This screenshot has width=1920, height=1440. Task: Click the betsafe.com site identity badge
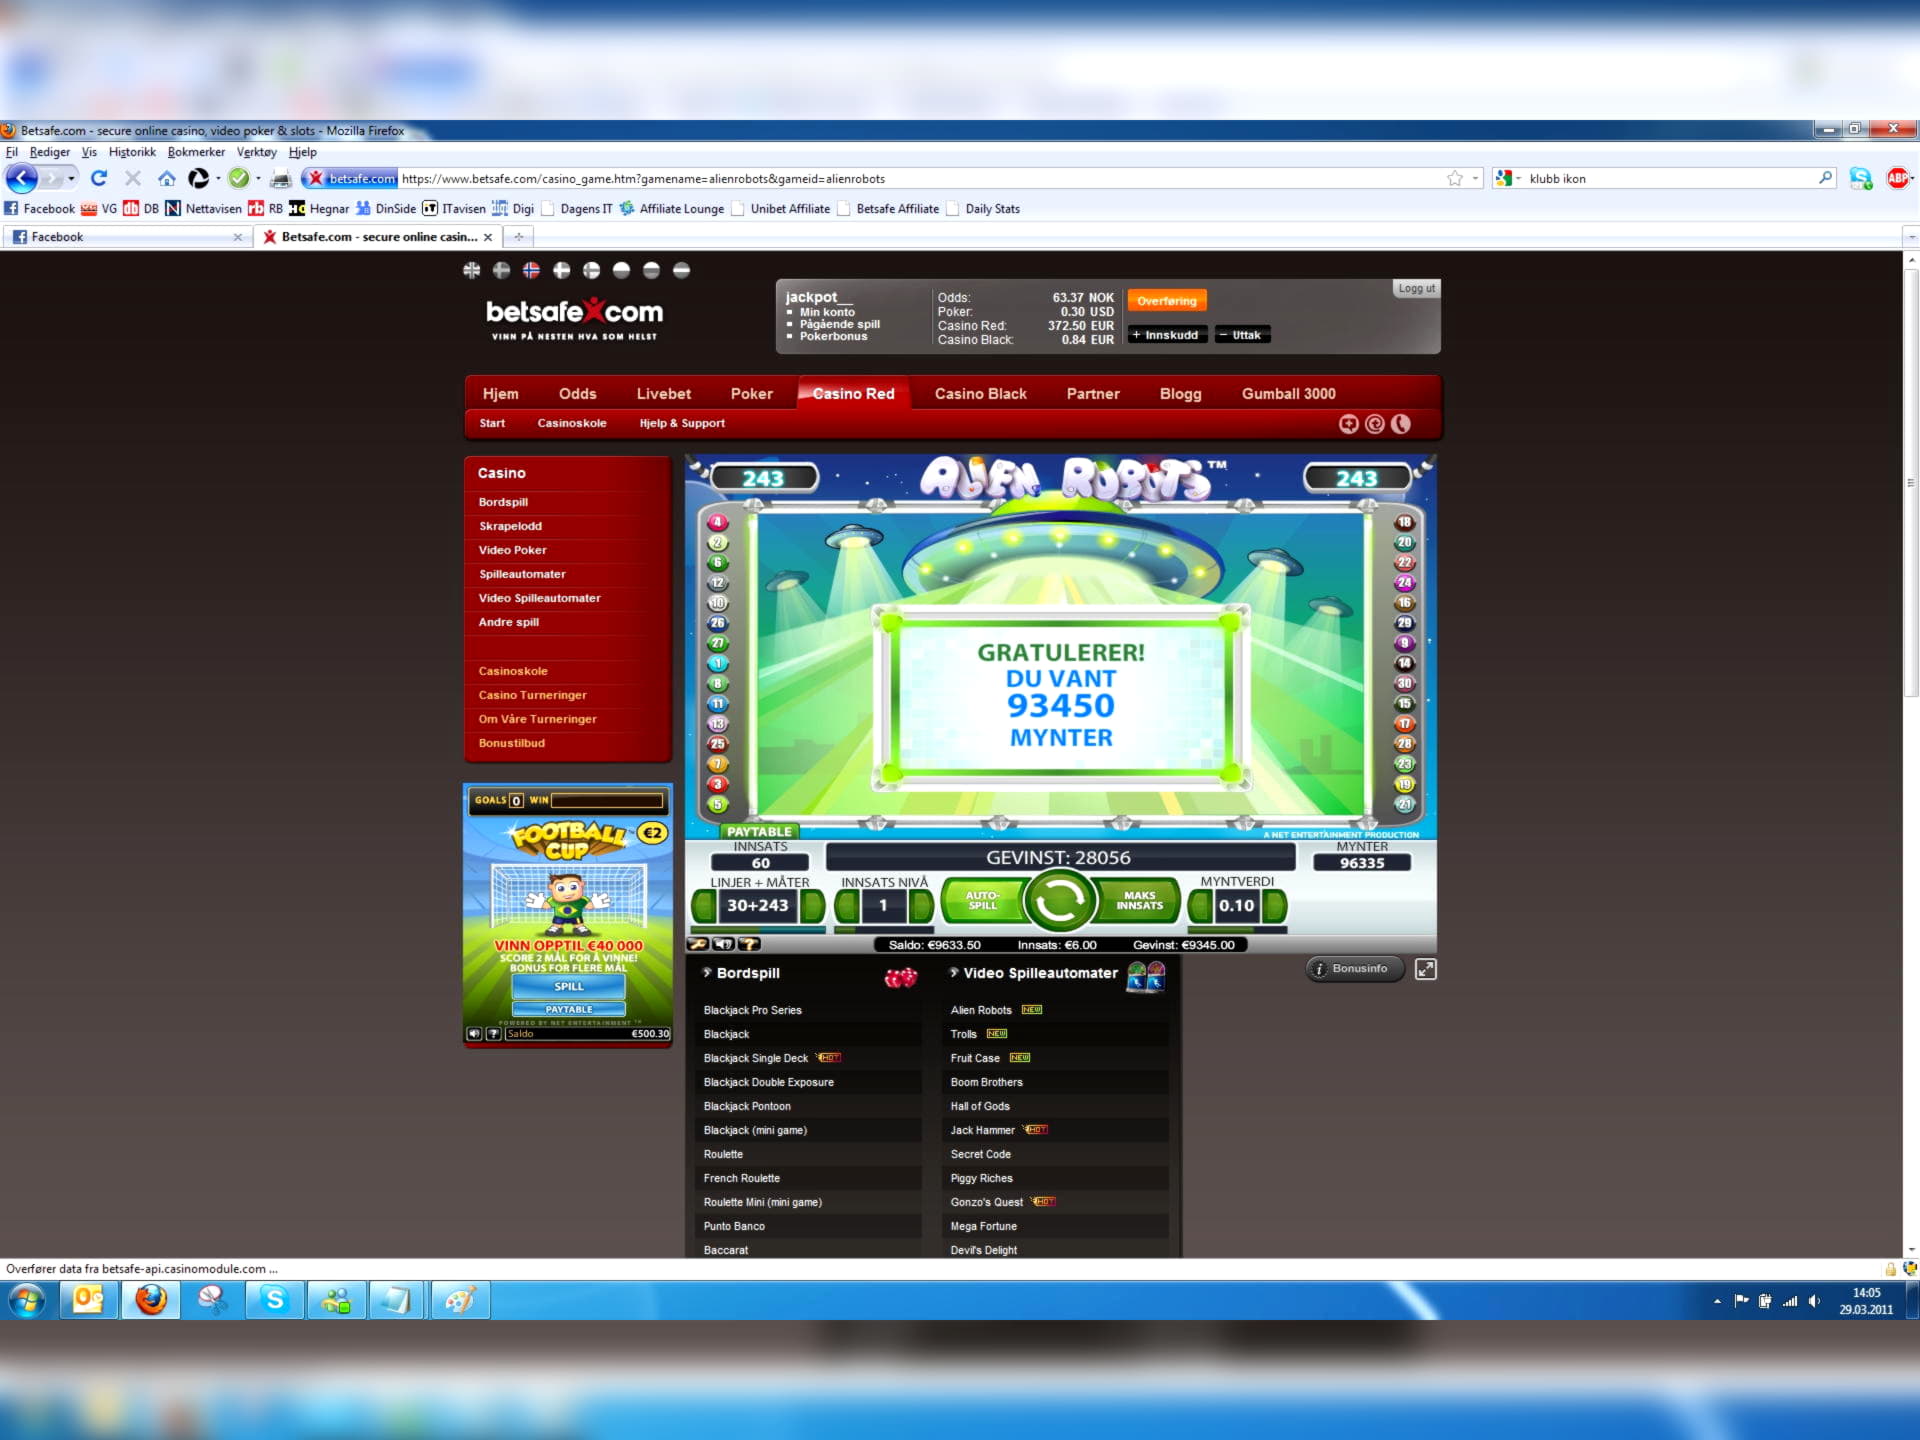tap(351, 178)
